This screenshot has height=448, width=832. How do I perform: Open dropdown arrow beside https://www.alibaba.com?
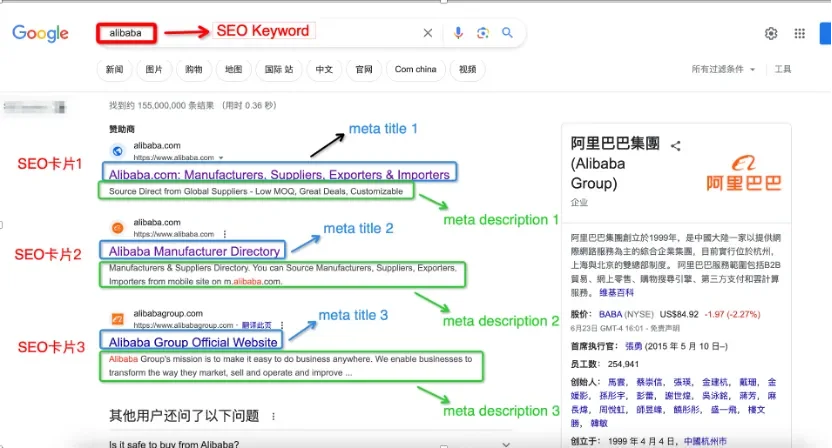[x=220, y=158]
